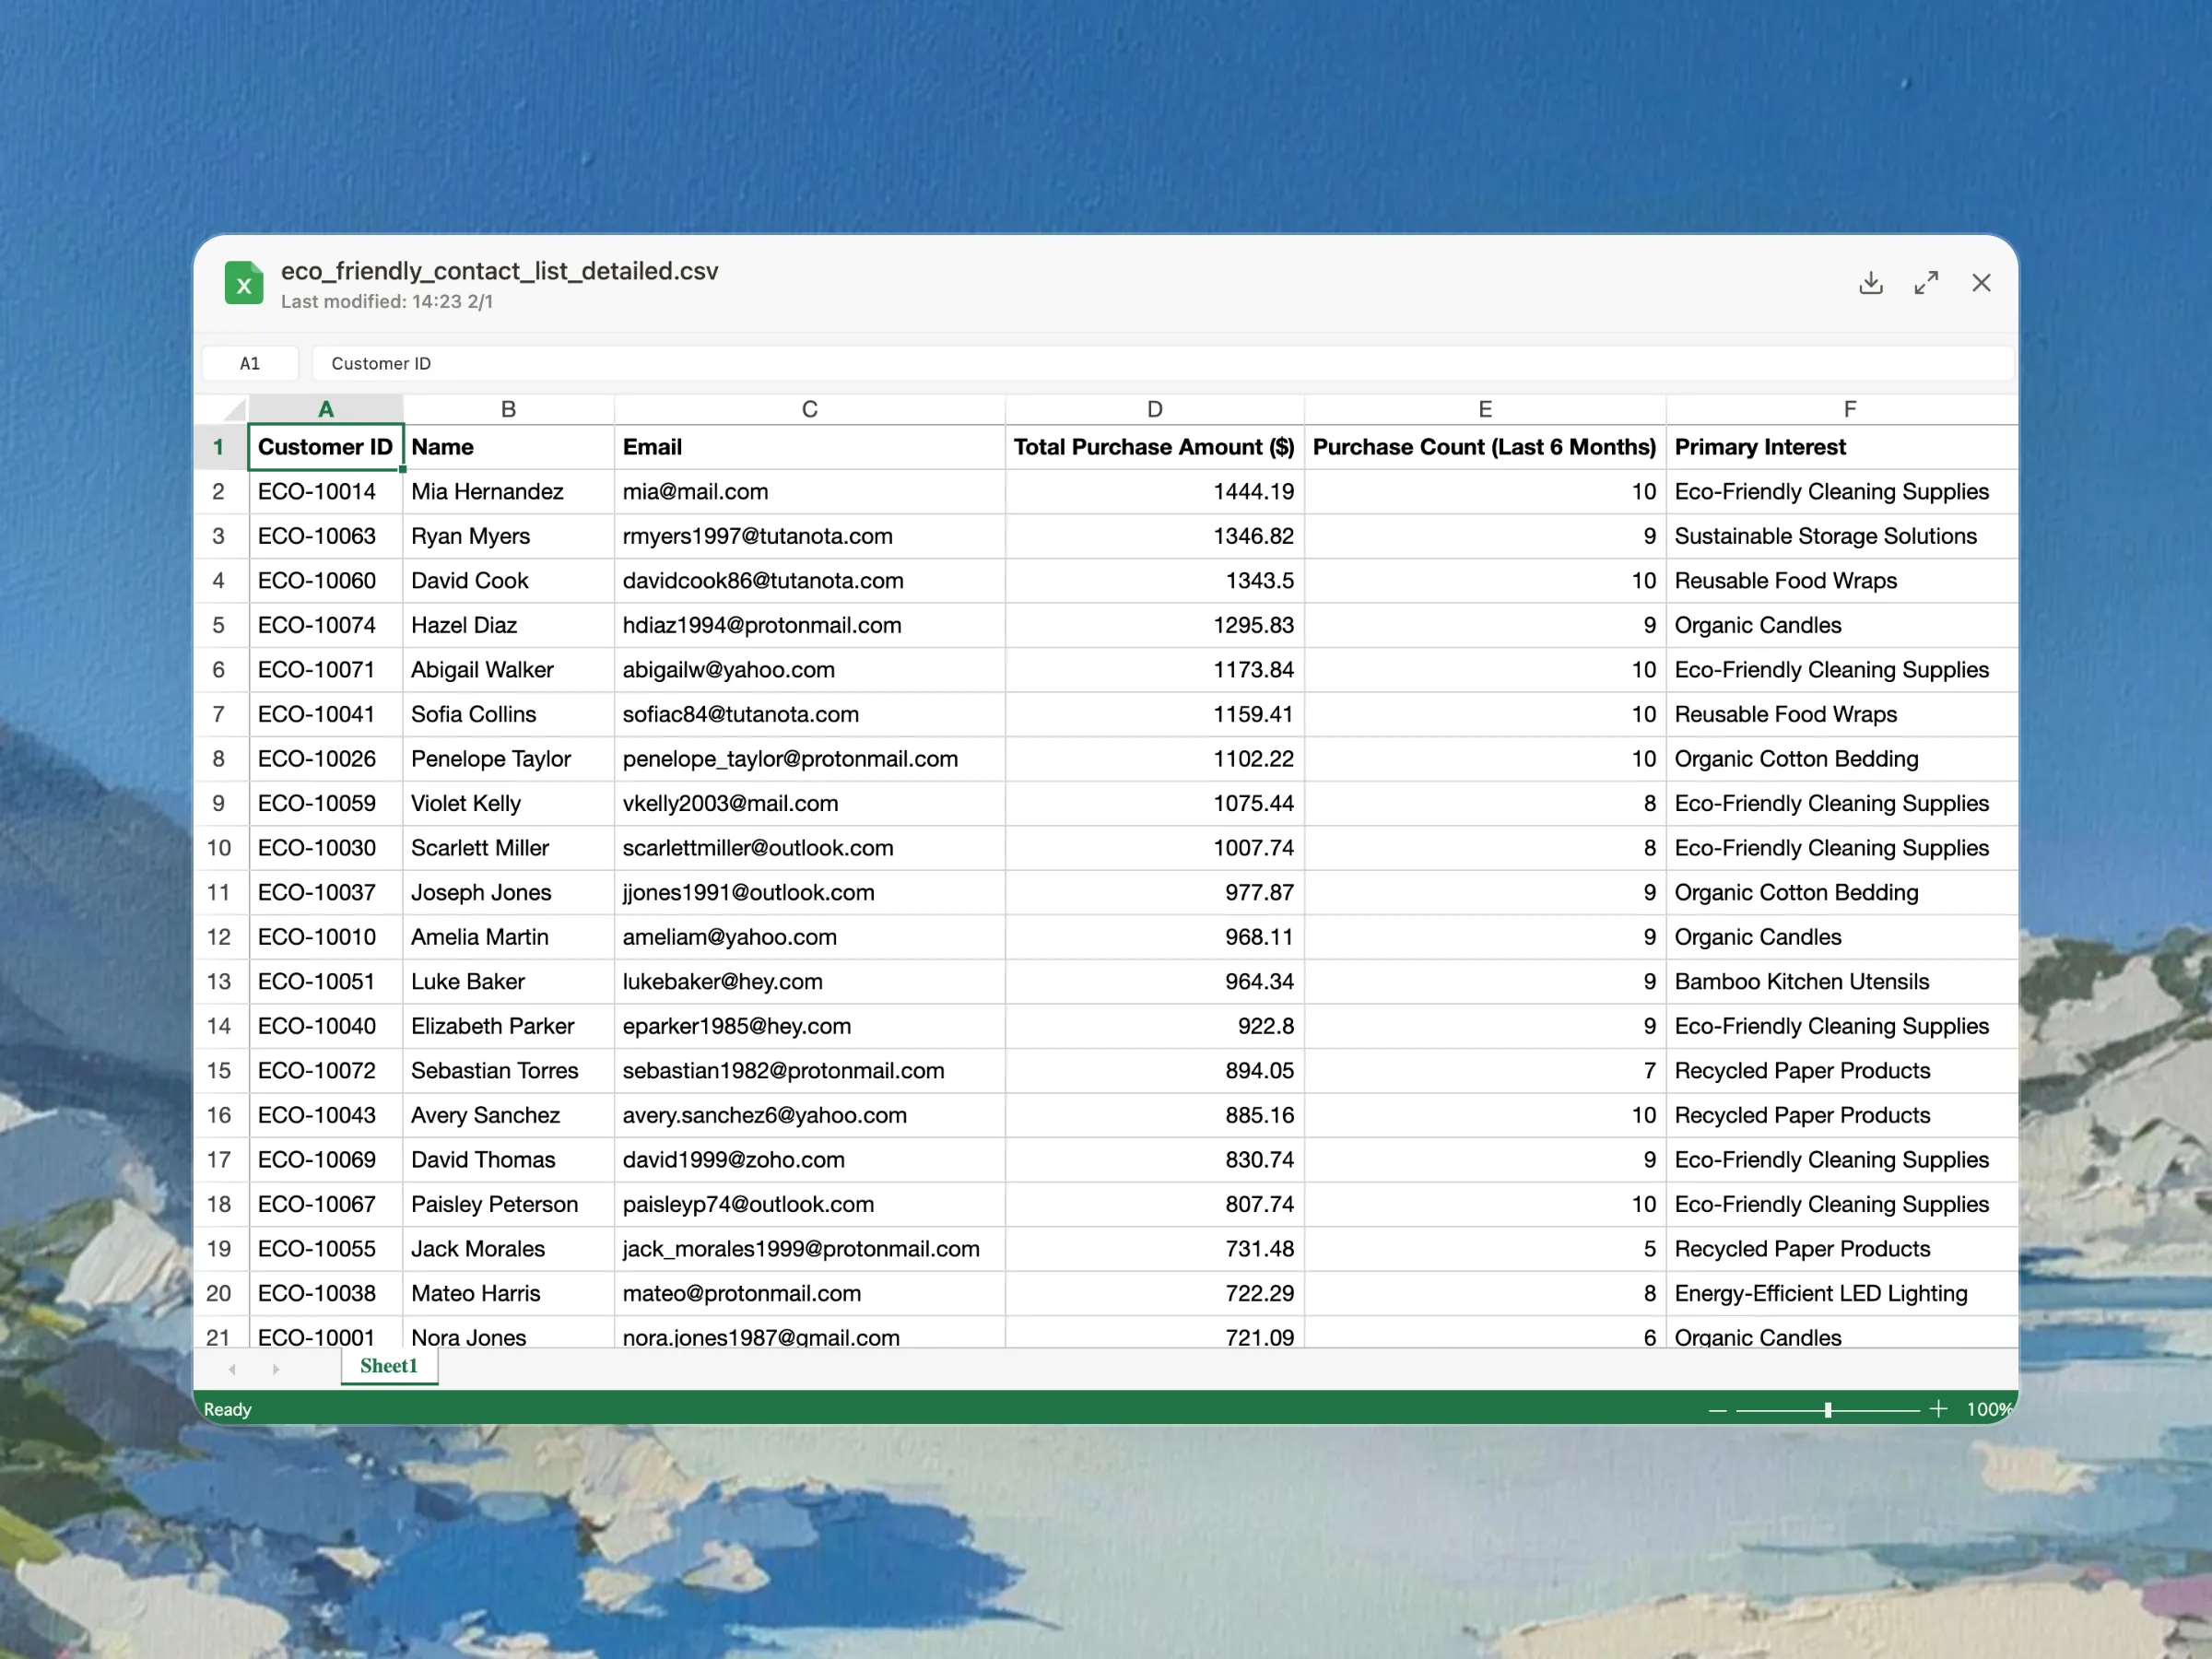The height and width of the screenshot is (1659, 2212).
Task: Select column F header
Action: point(1849,409)
